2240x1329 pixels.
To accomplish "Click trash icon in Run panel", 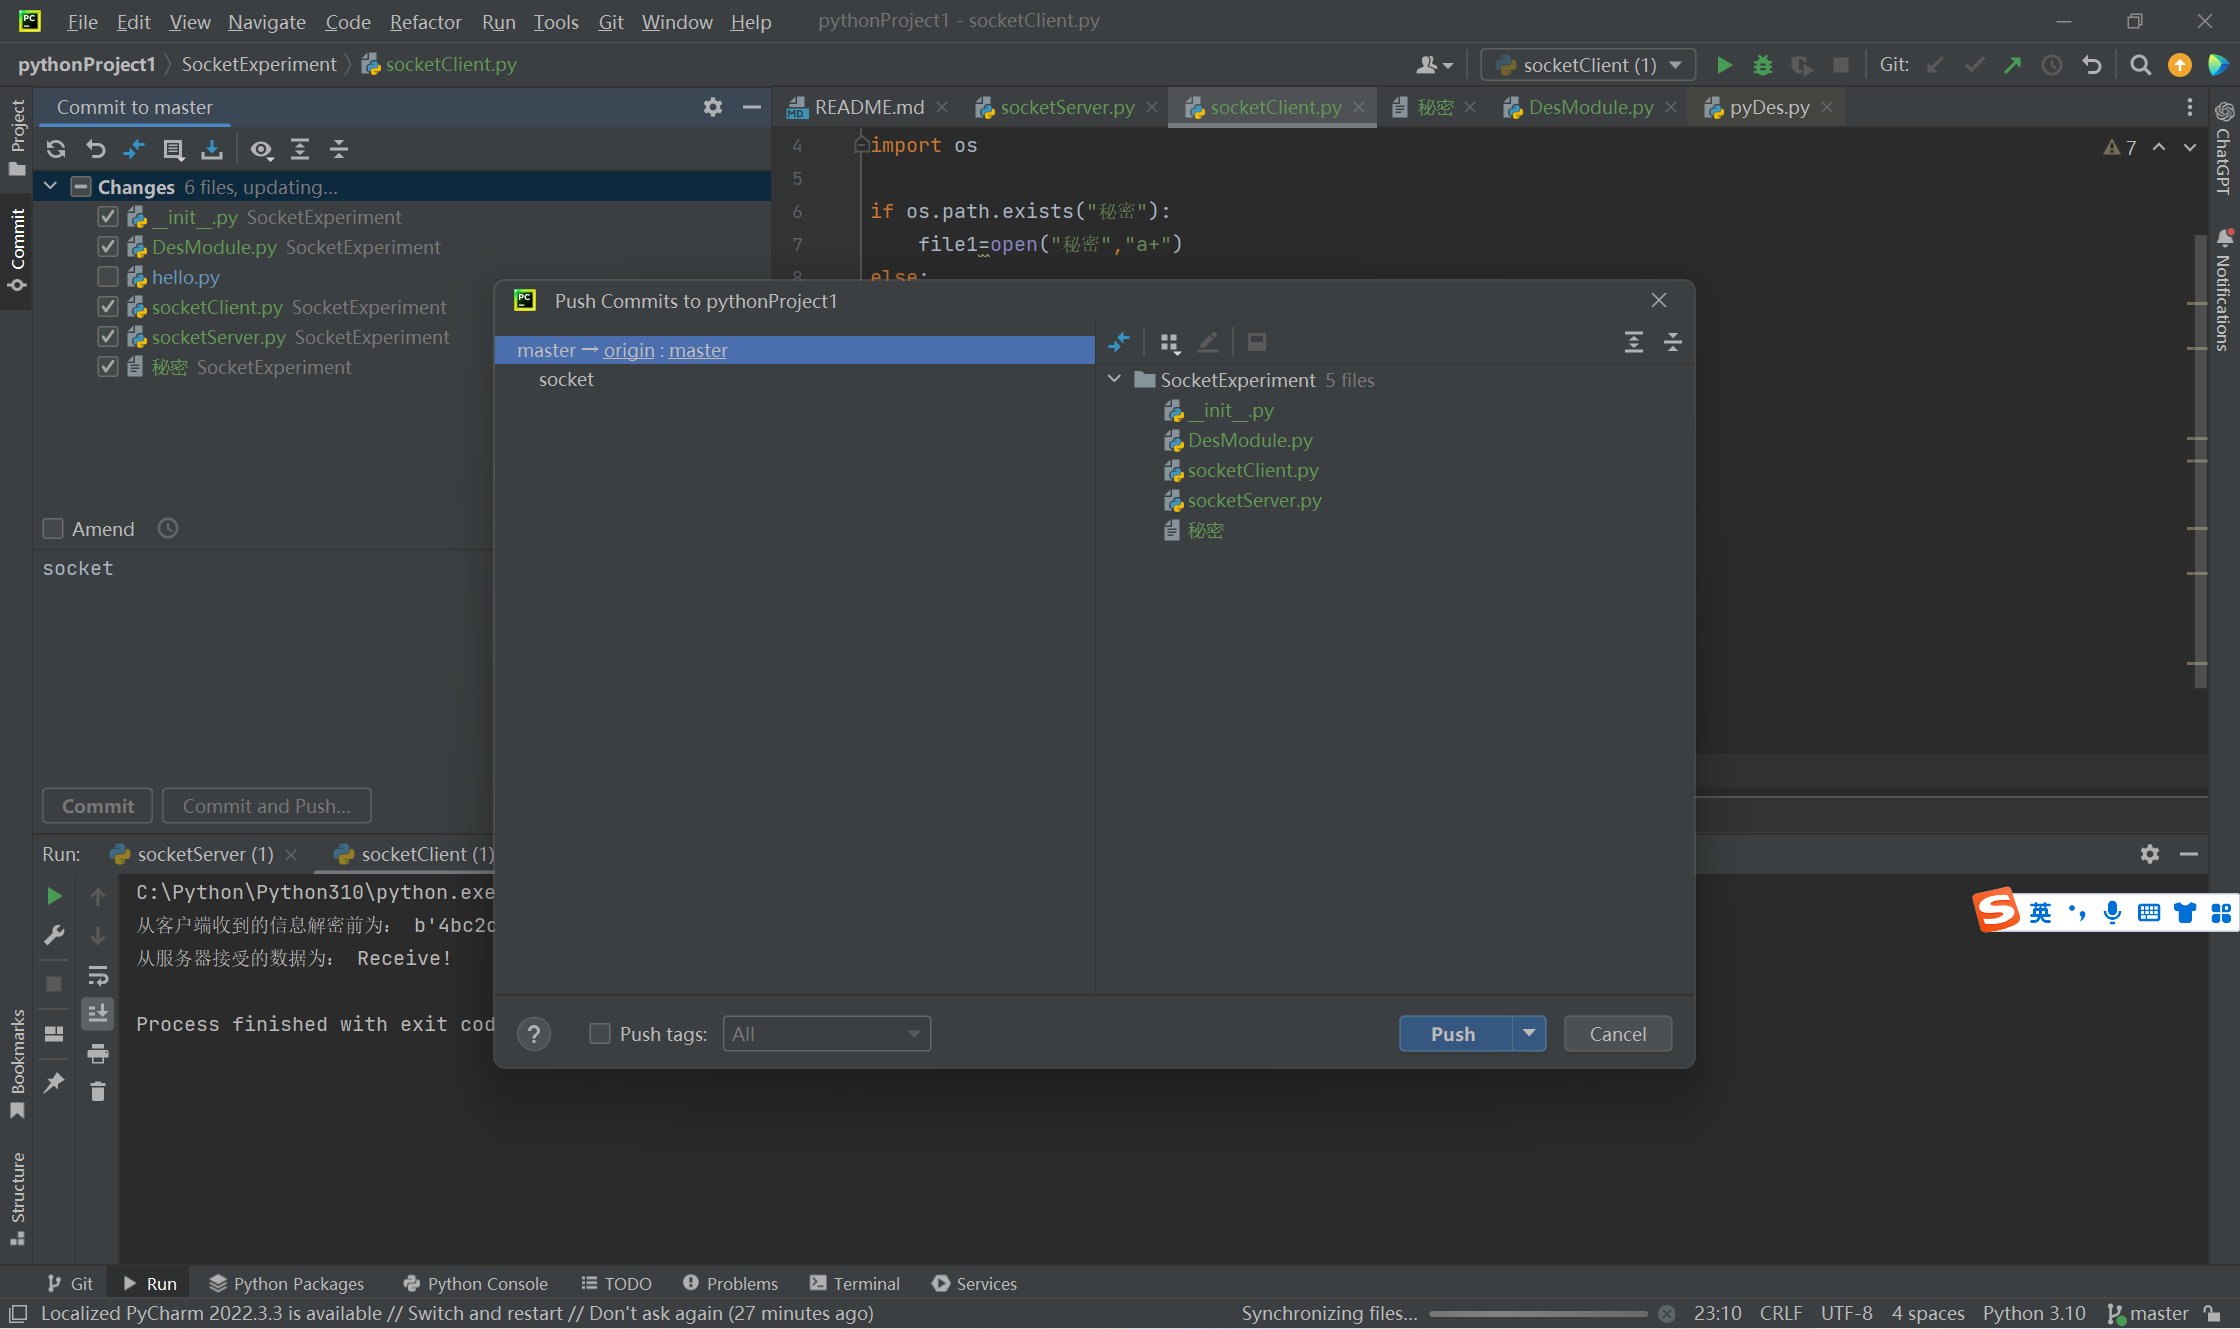I will coord(97,1091).
